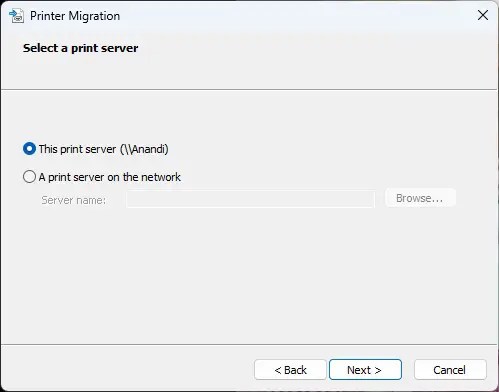Select the This print server radio button

[x=29, y=149]
